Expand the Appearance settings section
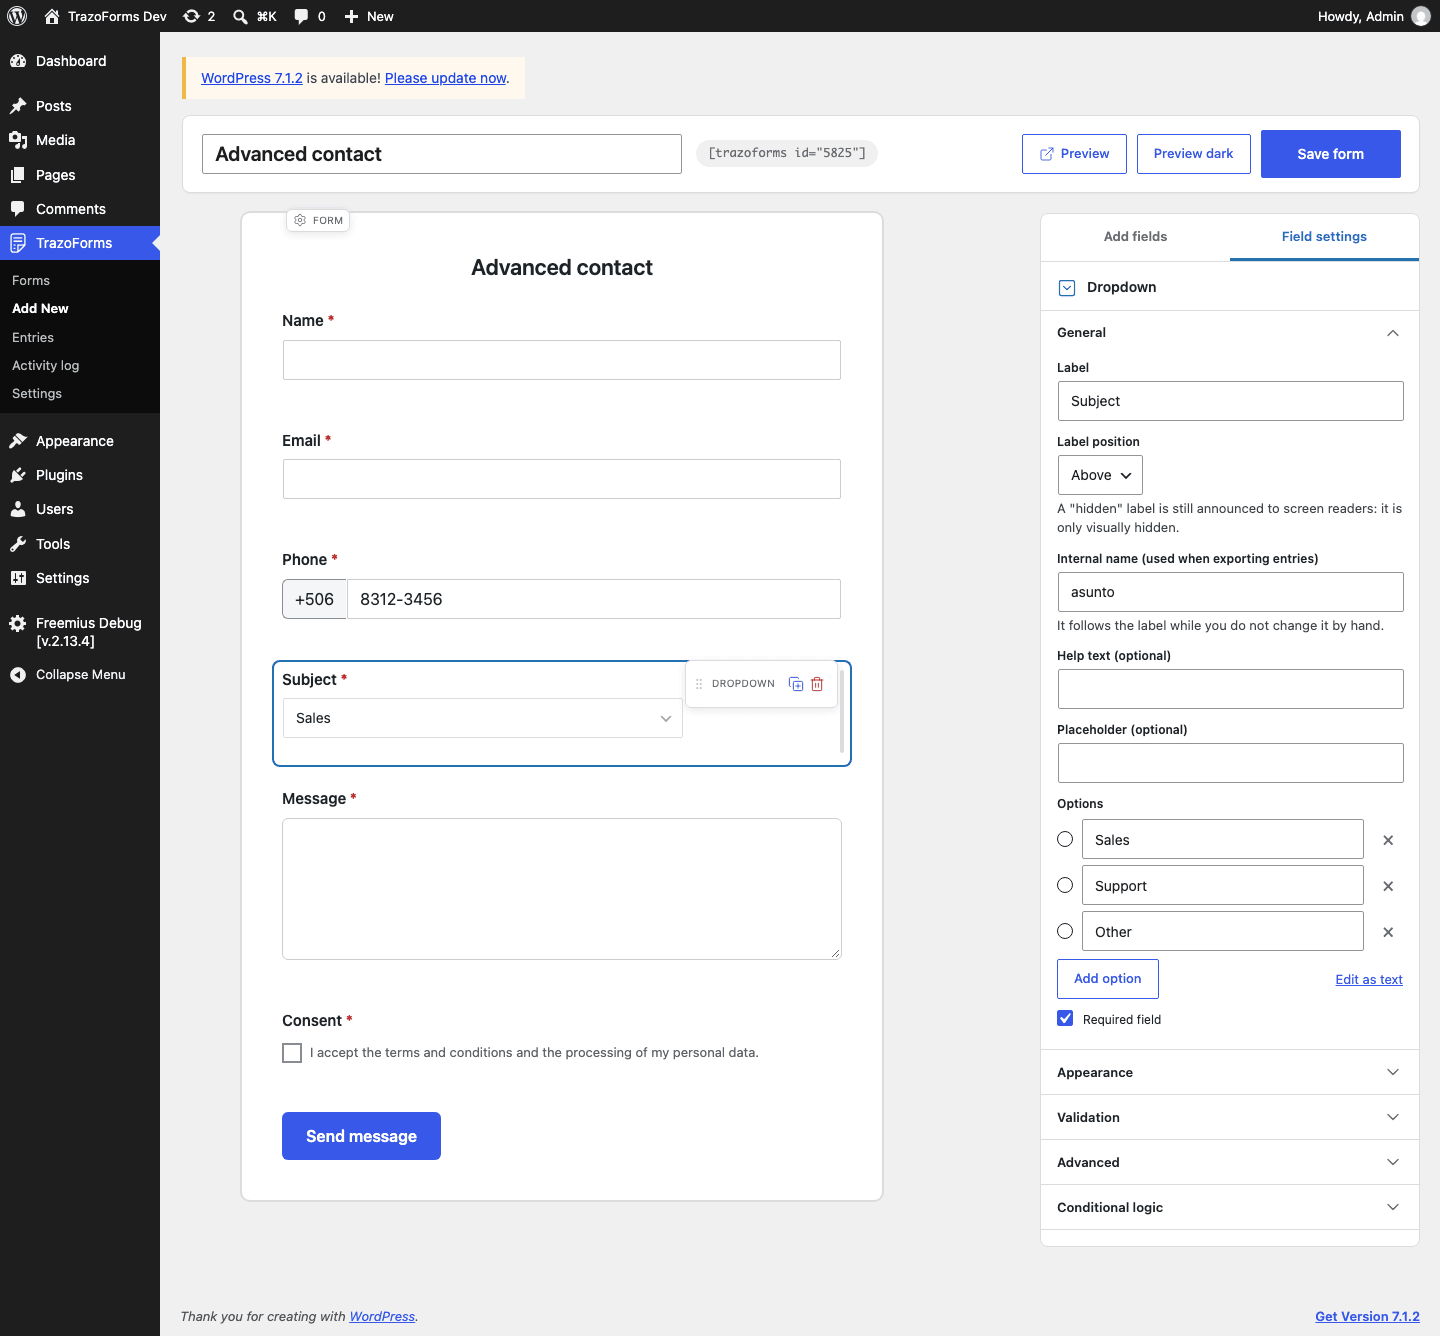 1230,1072
